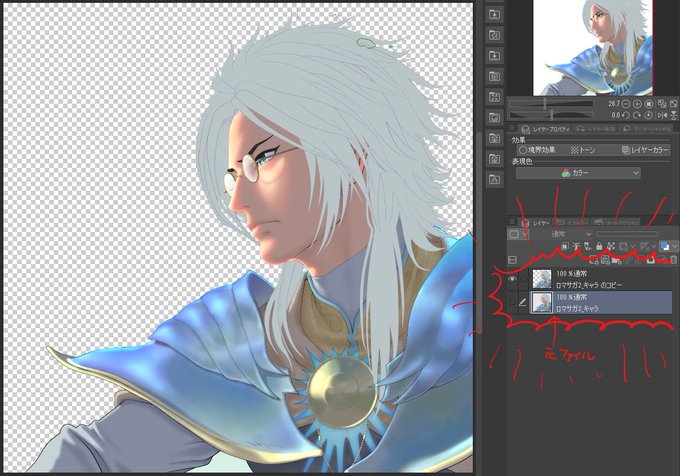Image resolution: width=680 pixels, height=476 pixels.
Task: Rotate the canvas left in Navigator
Action: click(x=626, y=115)
